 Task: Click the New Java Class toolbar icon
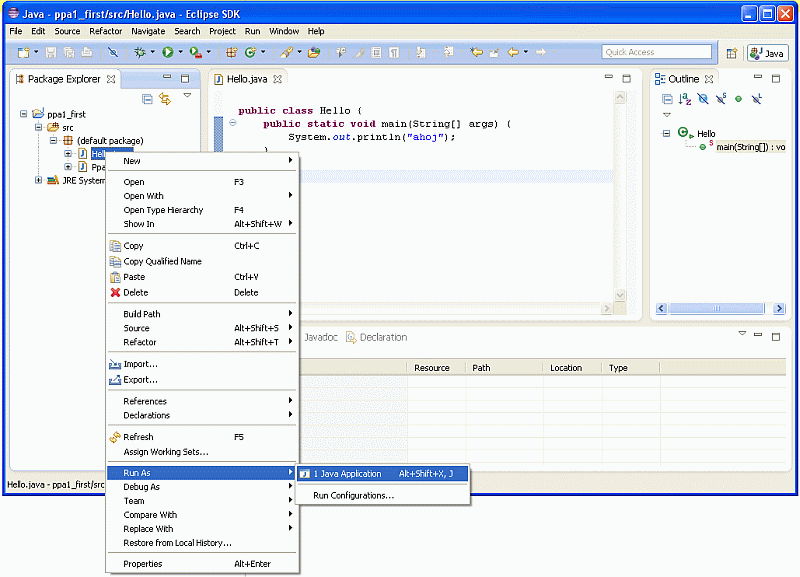point(250,52)
